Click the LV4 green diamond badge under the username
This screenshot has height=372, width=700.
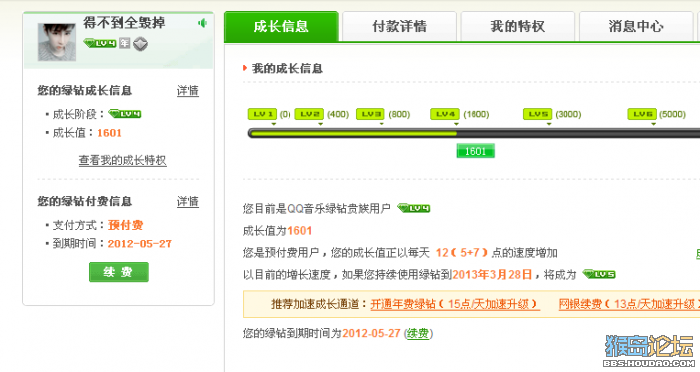click(x=100, y=43)
